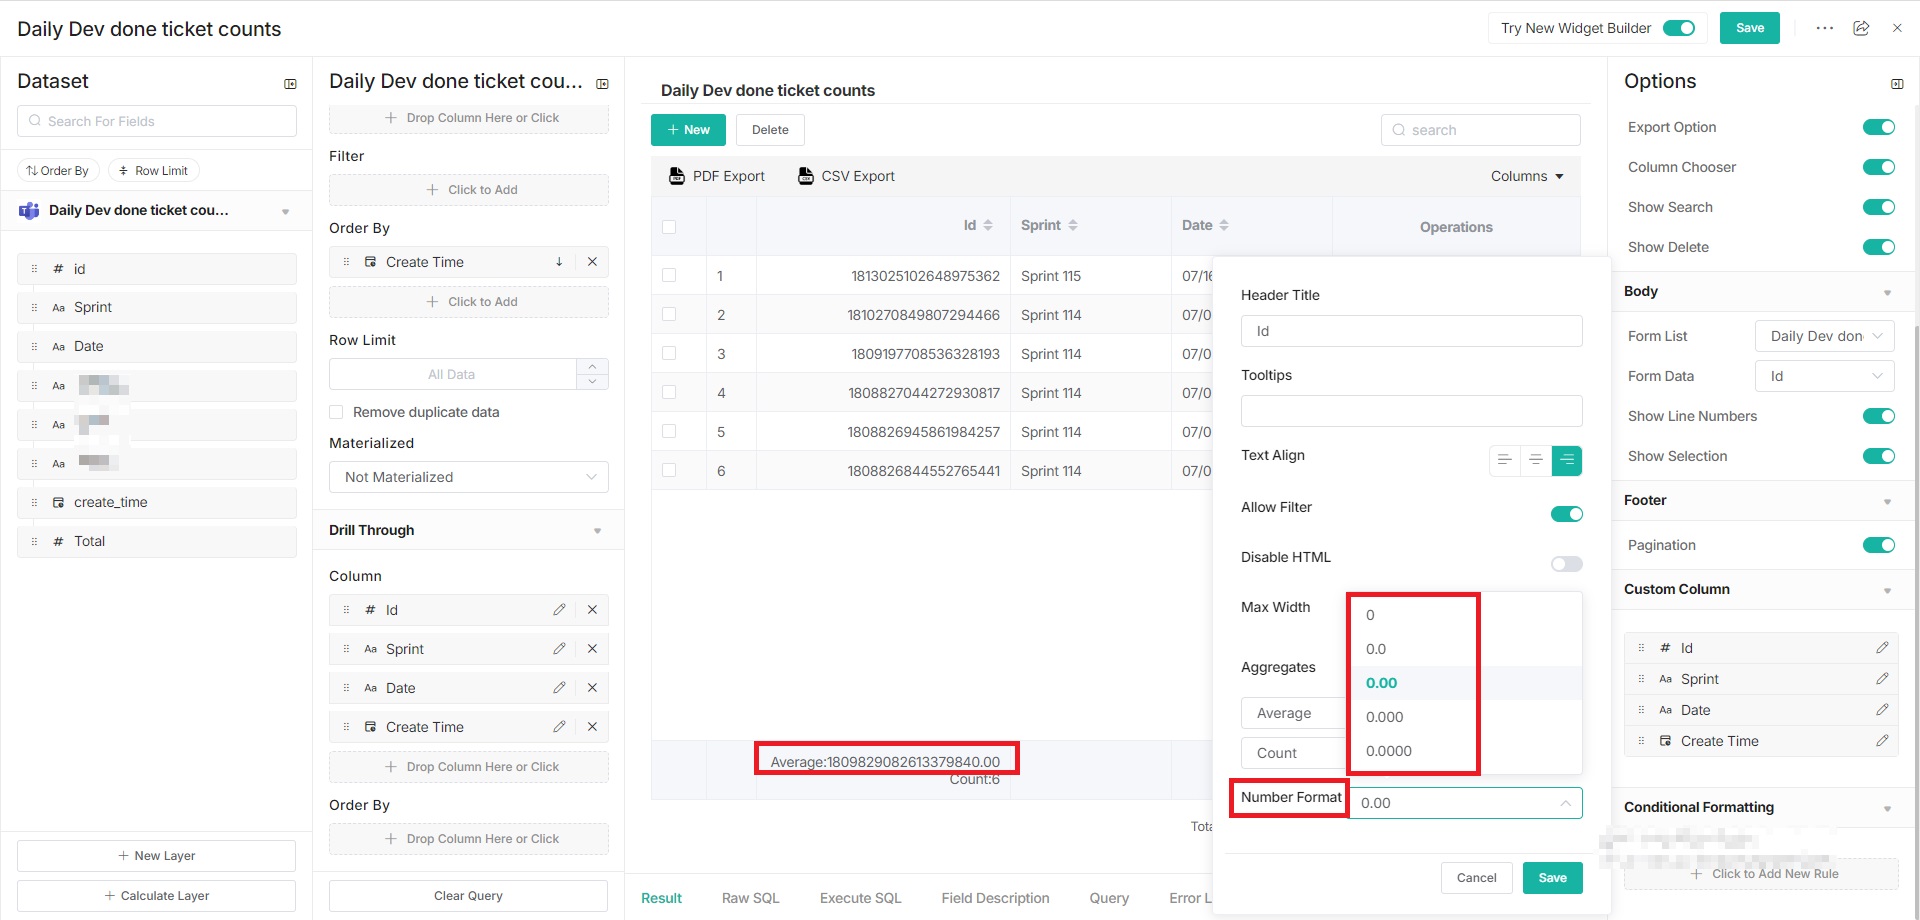This screenshot has height=920, width=1920.
Task: Toggle the Allow Filter switch
Action: (x=1566, y=514)
